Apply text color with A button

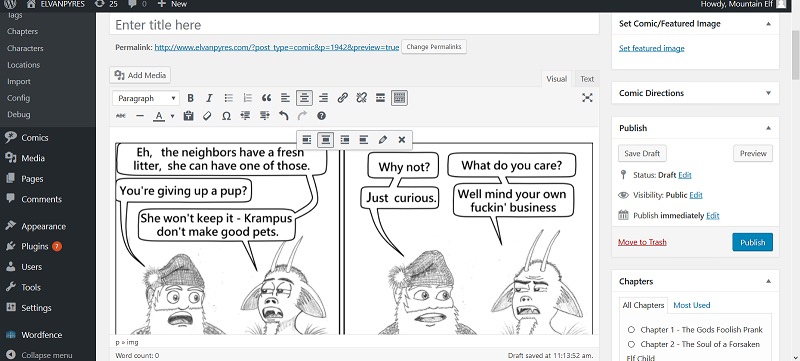(x=159, y=116)
